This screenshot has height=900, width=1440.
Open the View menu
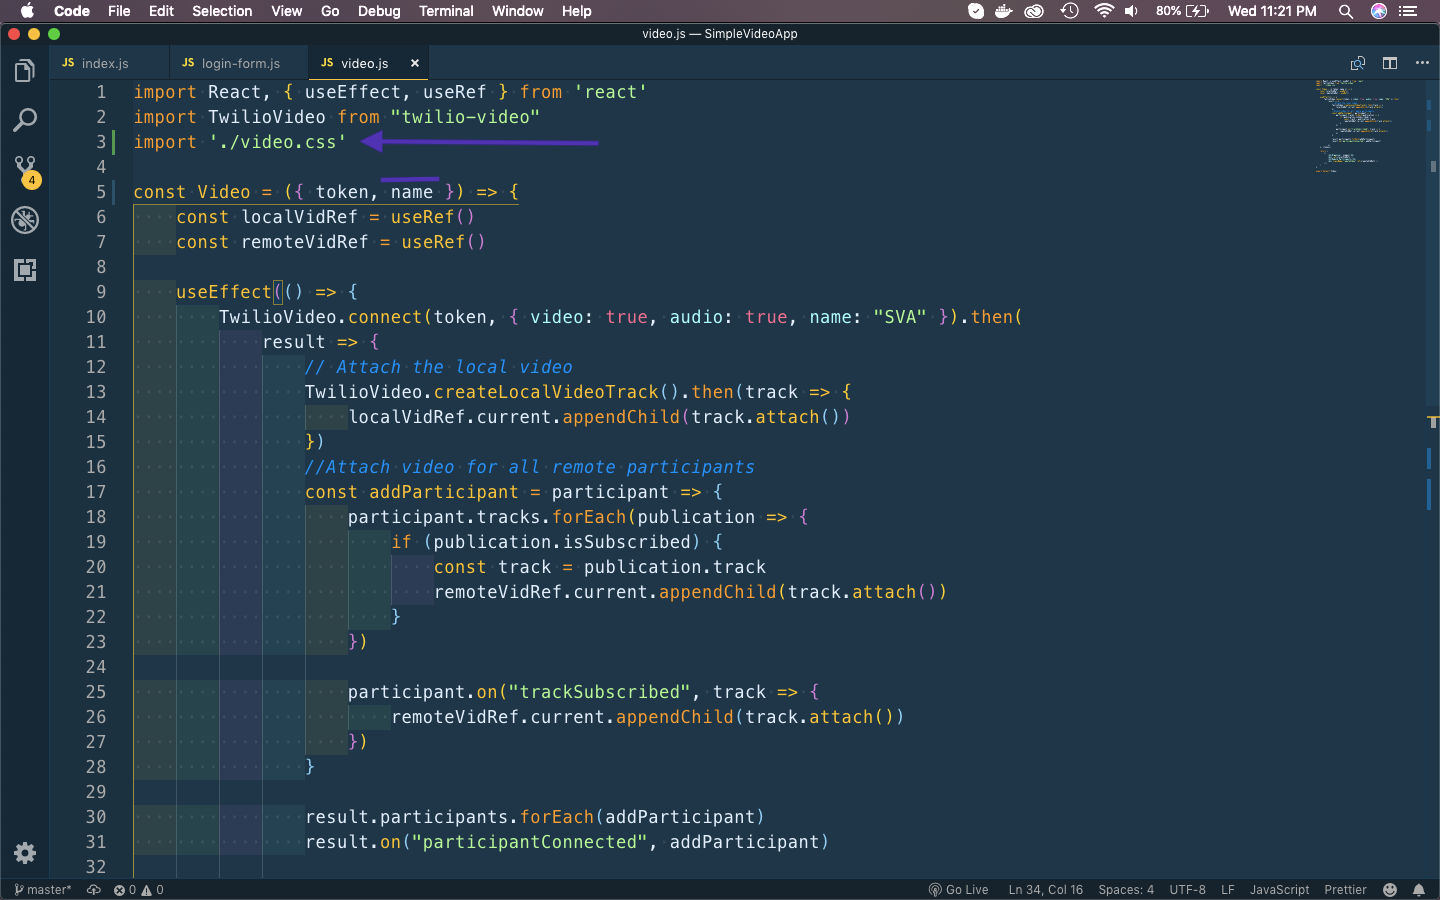tap(286, 11)
